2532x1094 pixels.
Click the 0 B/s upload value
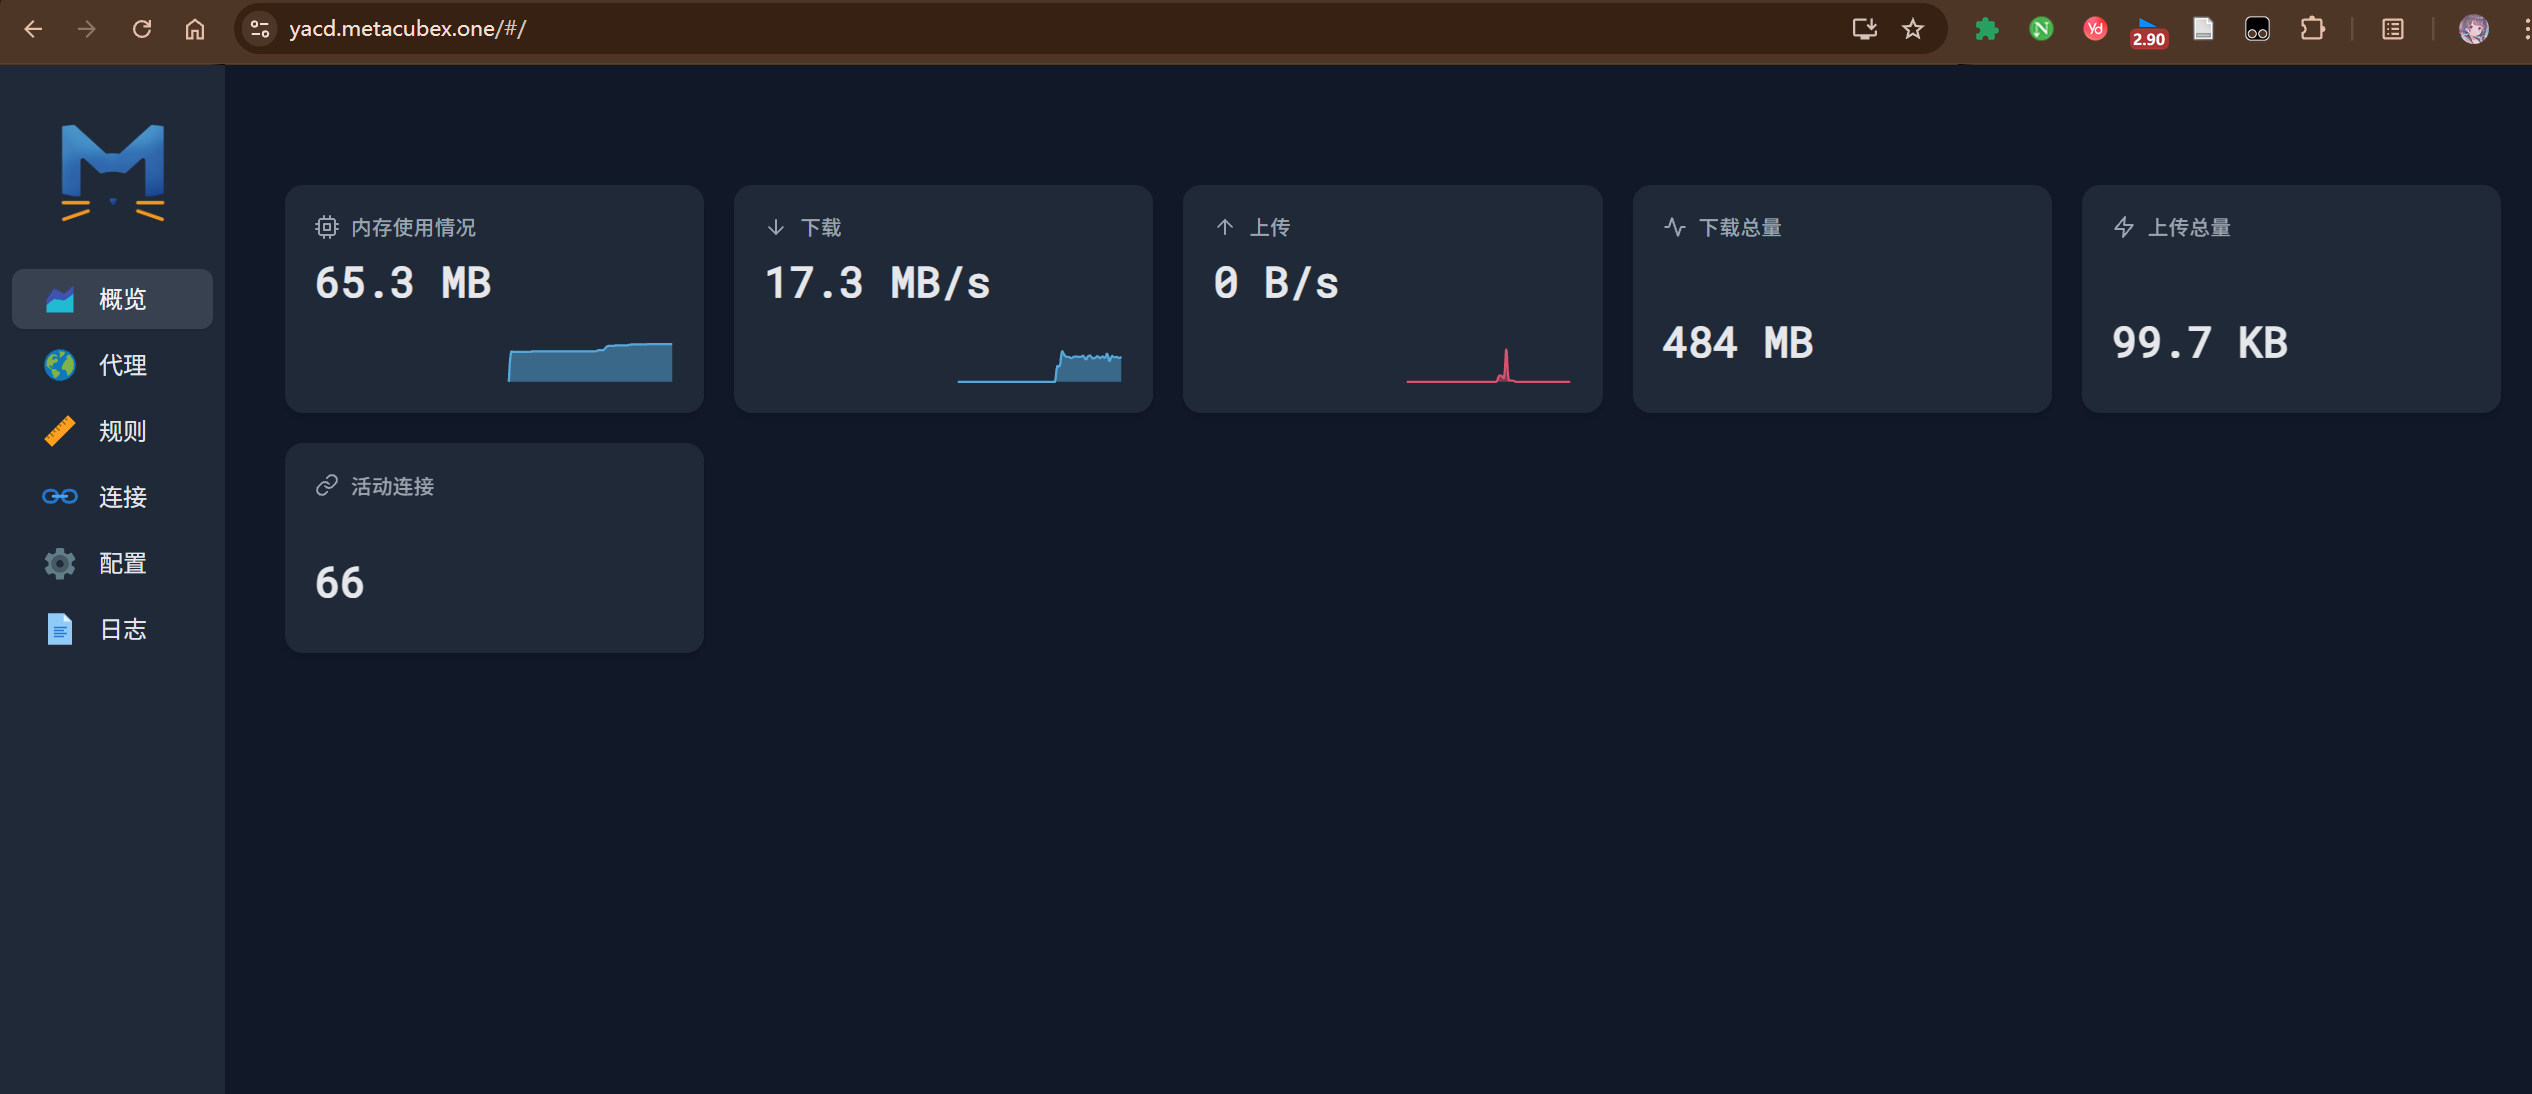click(1276, 283)
